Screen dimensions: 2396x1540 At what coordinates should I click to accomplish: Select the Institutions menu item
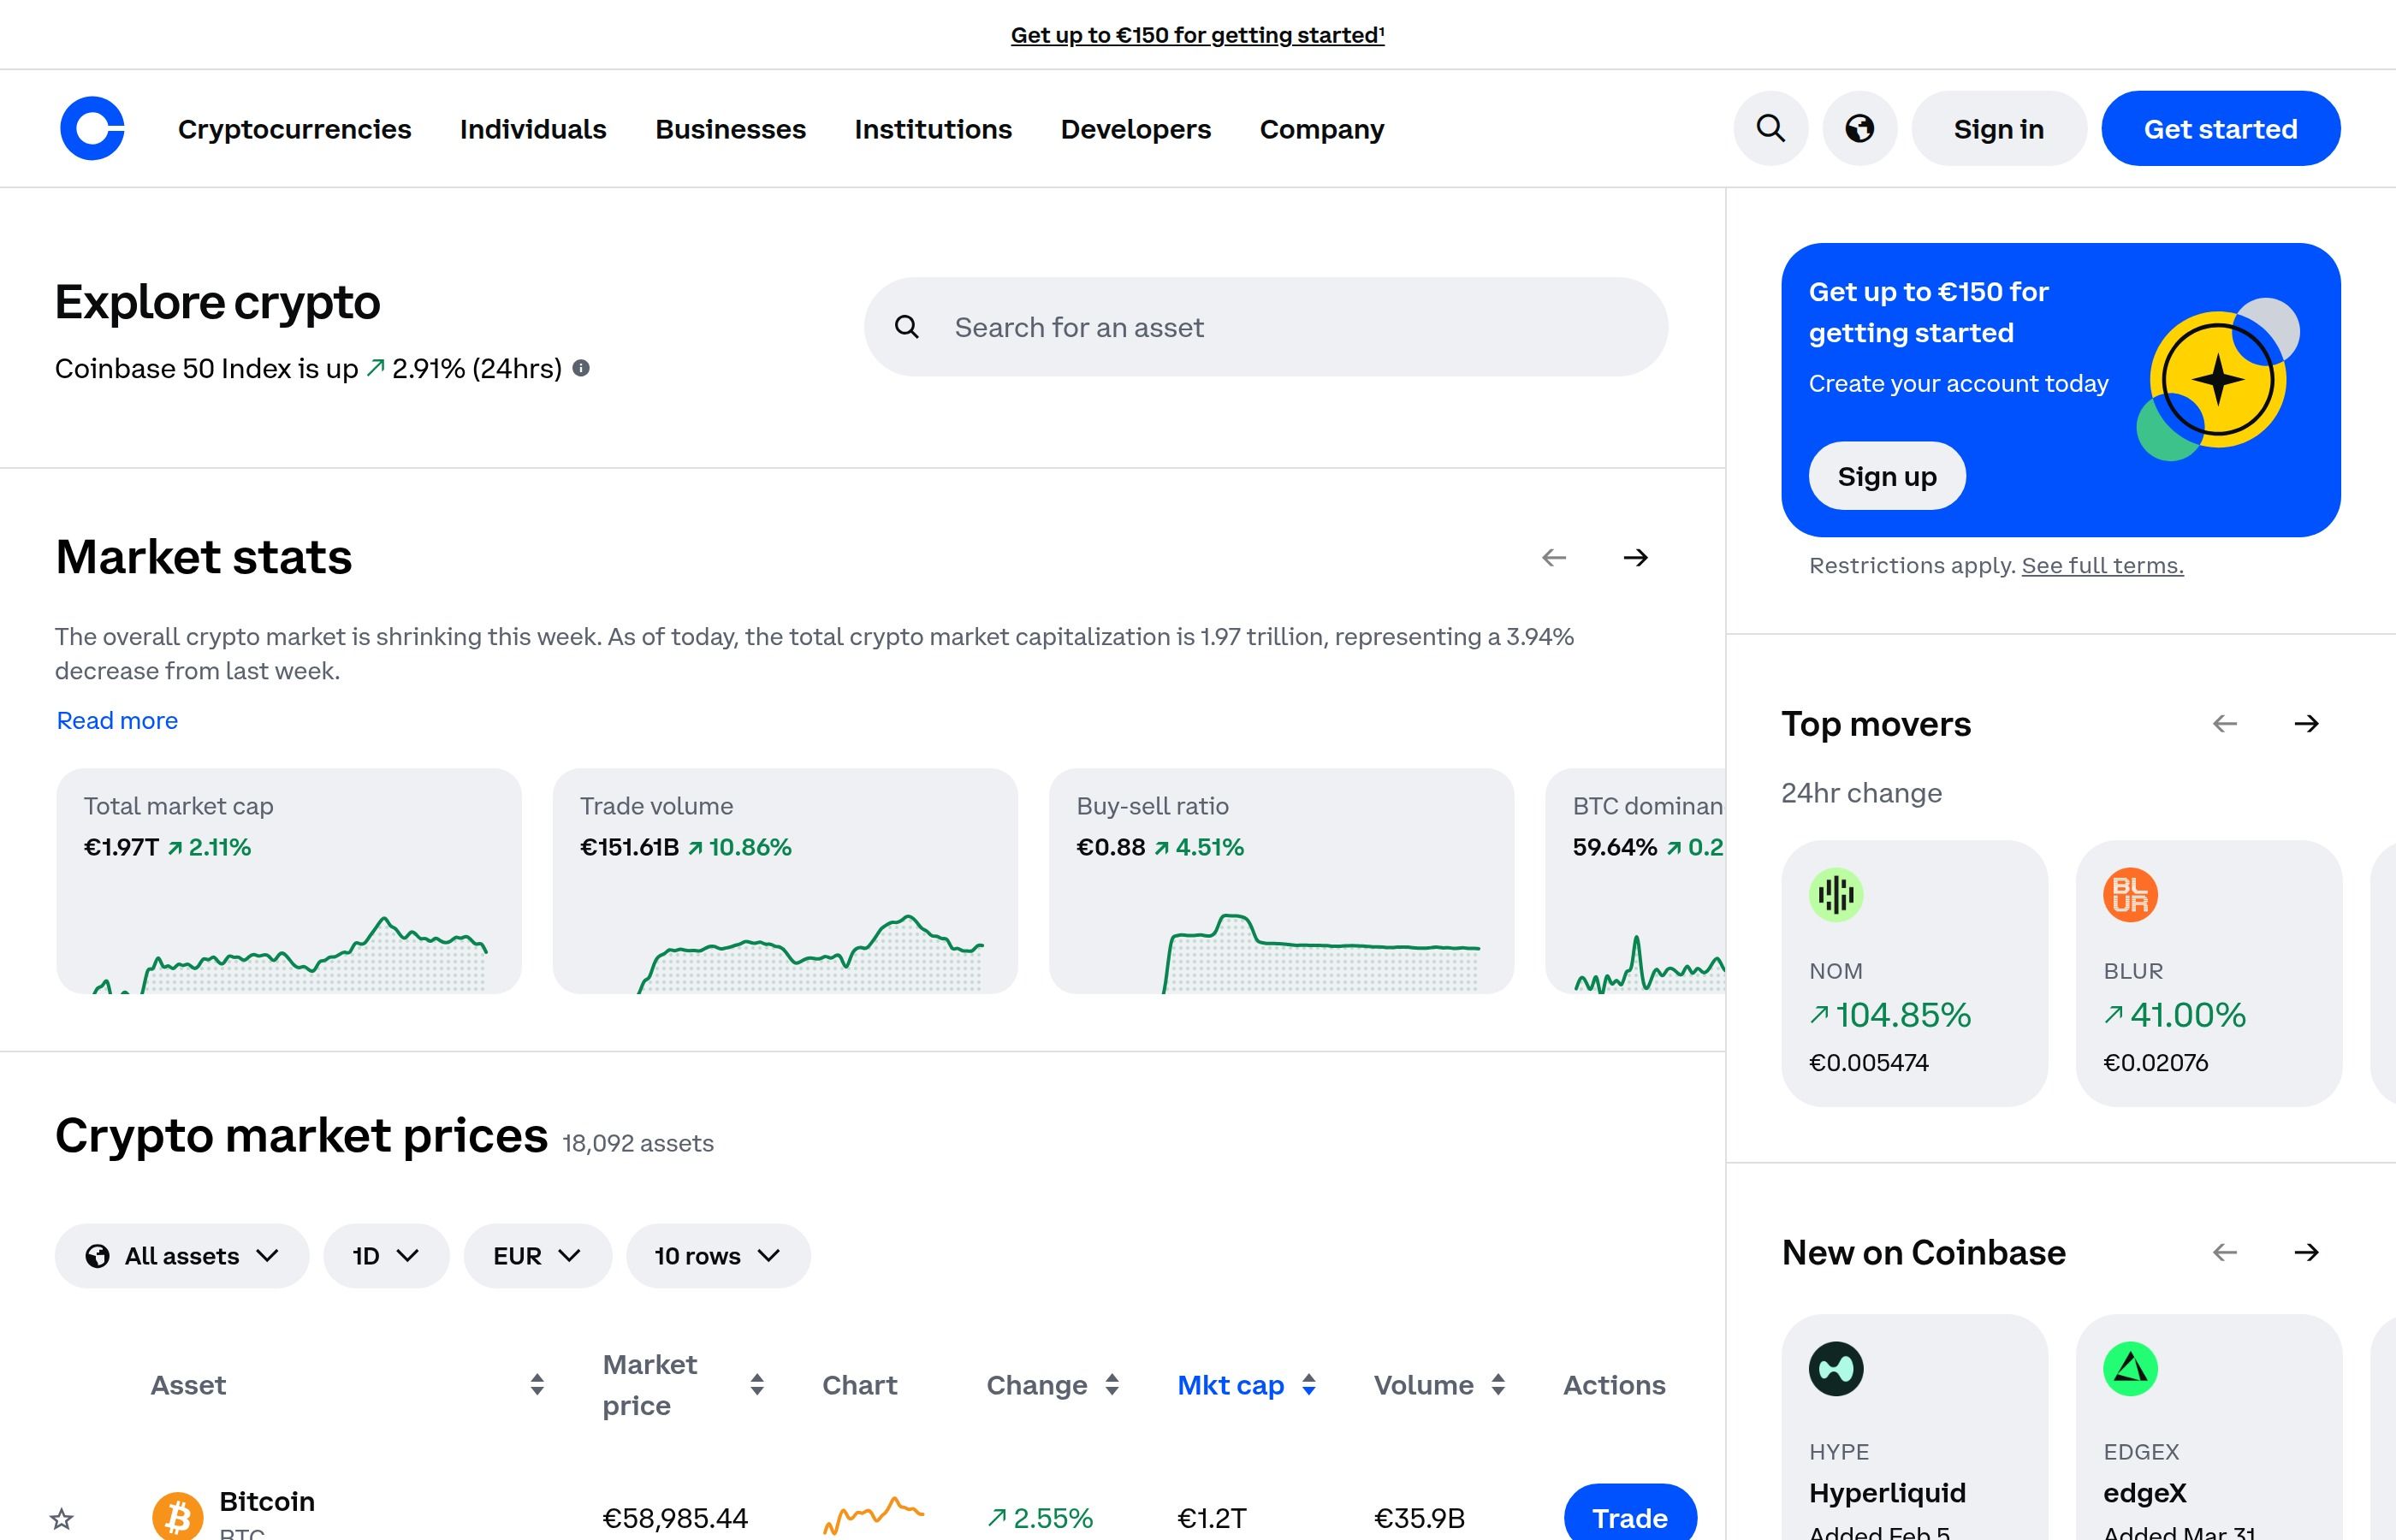(x=933, y=128)
